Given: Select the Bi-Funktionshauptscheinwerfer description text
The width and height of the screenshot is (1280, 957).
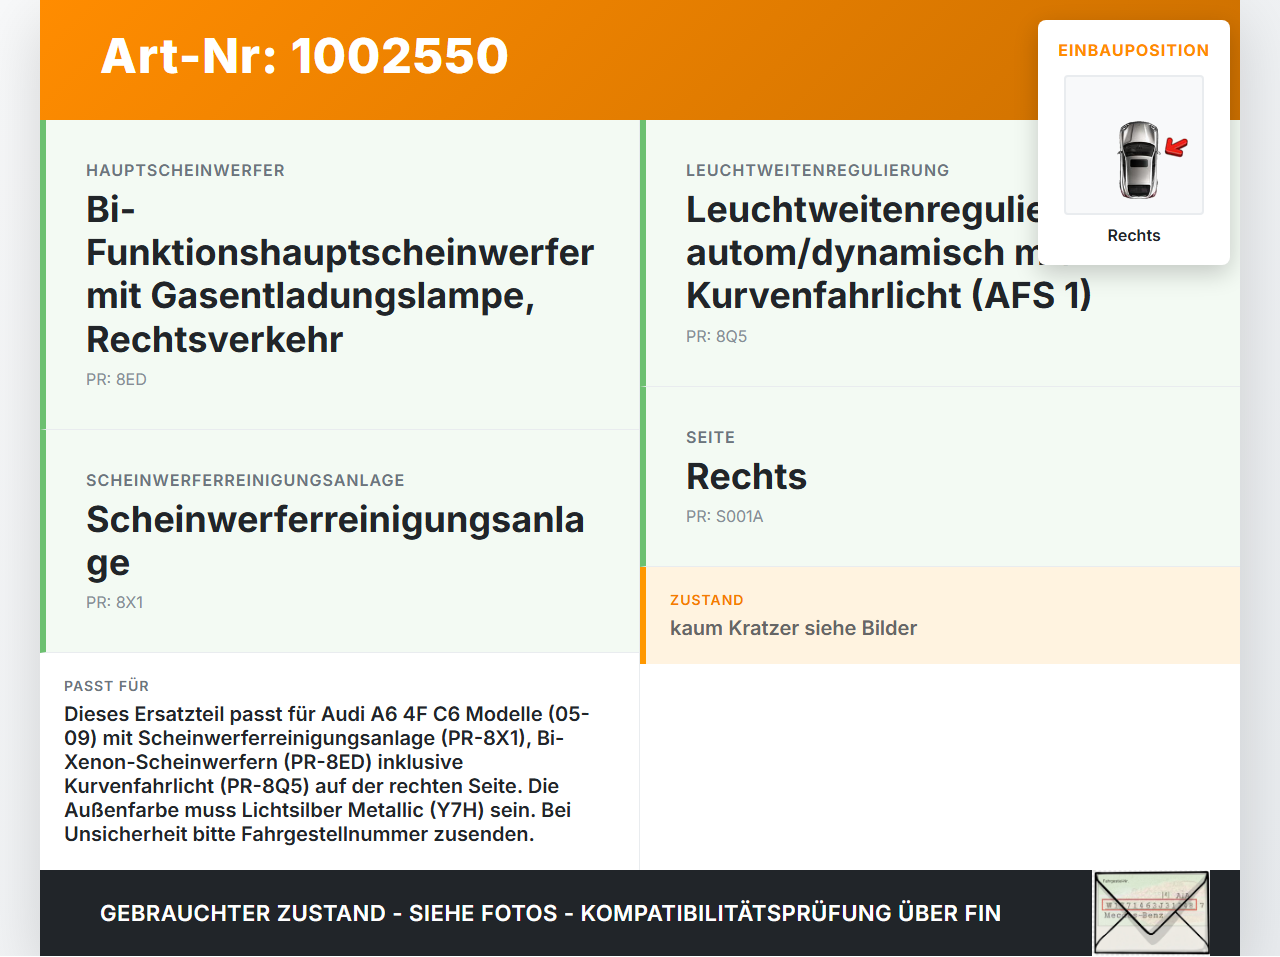Looking at the screenshot, I should 340,274.
